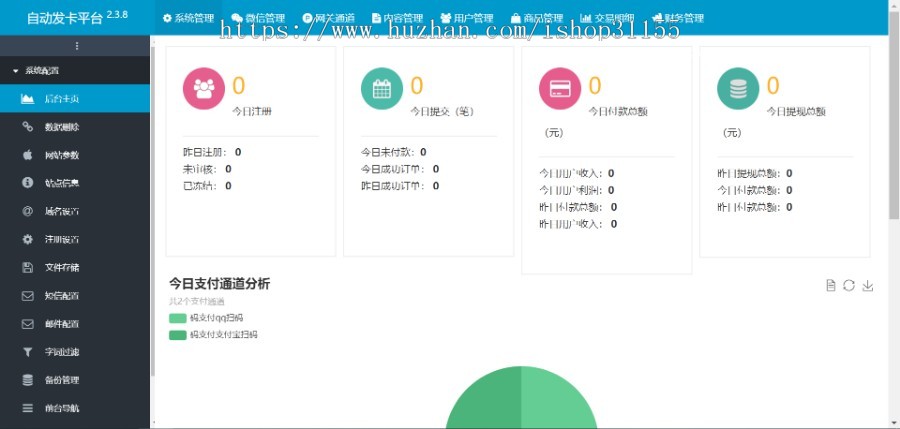This screenshot has height=429, width=900.
Task: Switch to the 网关通道 tab
Action: pyautogui.click(x=328, y=18)
